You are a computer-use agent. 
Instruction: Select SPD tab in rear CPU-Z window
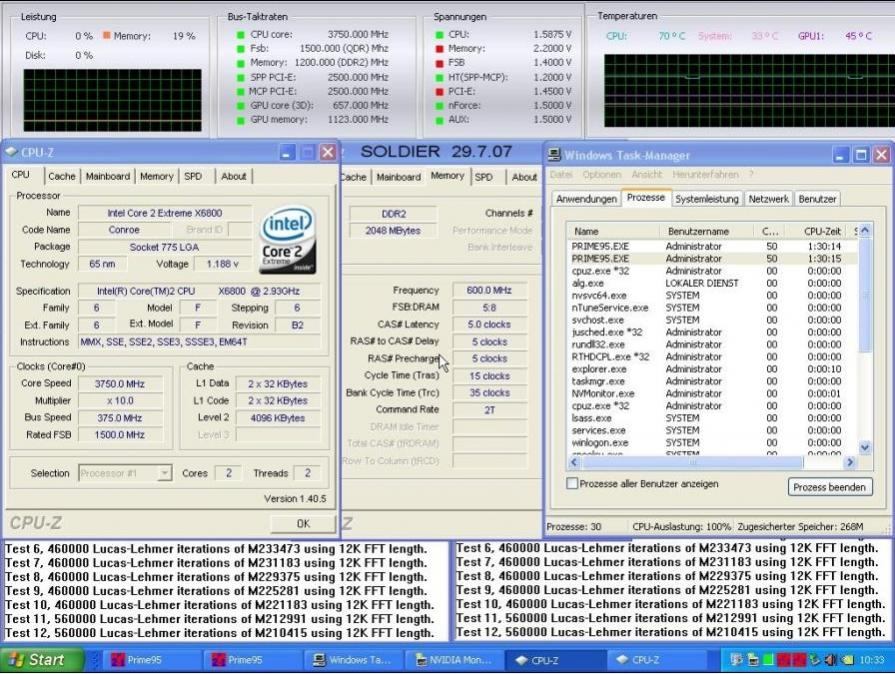click(x=483, y=177)
